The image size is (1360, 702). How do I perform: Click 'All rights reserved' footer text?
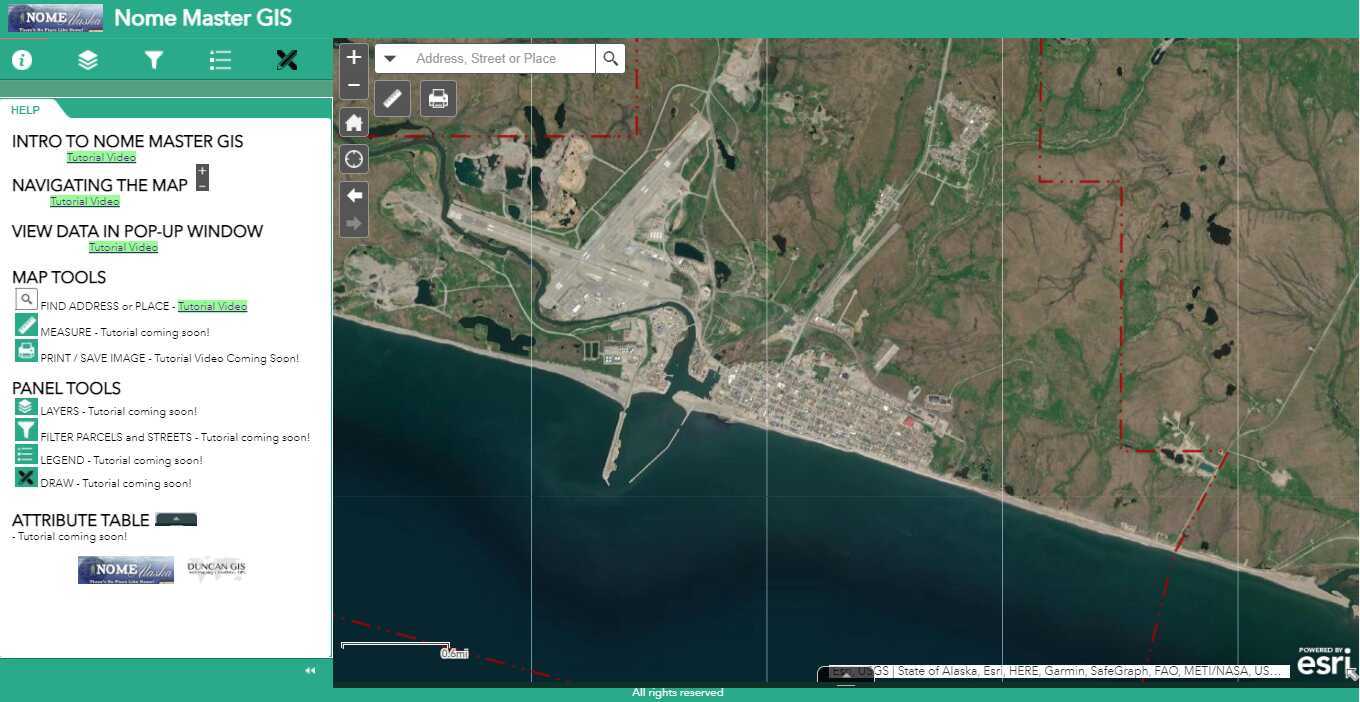677,692
